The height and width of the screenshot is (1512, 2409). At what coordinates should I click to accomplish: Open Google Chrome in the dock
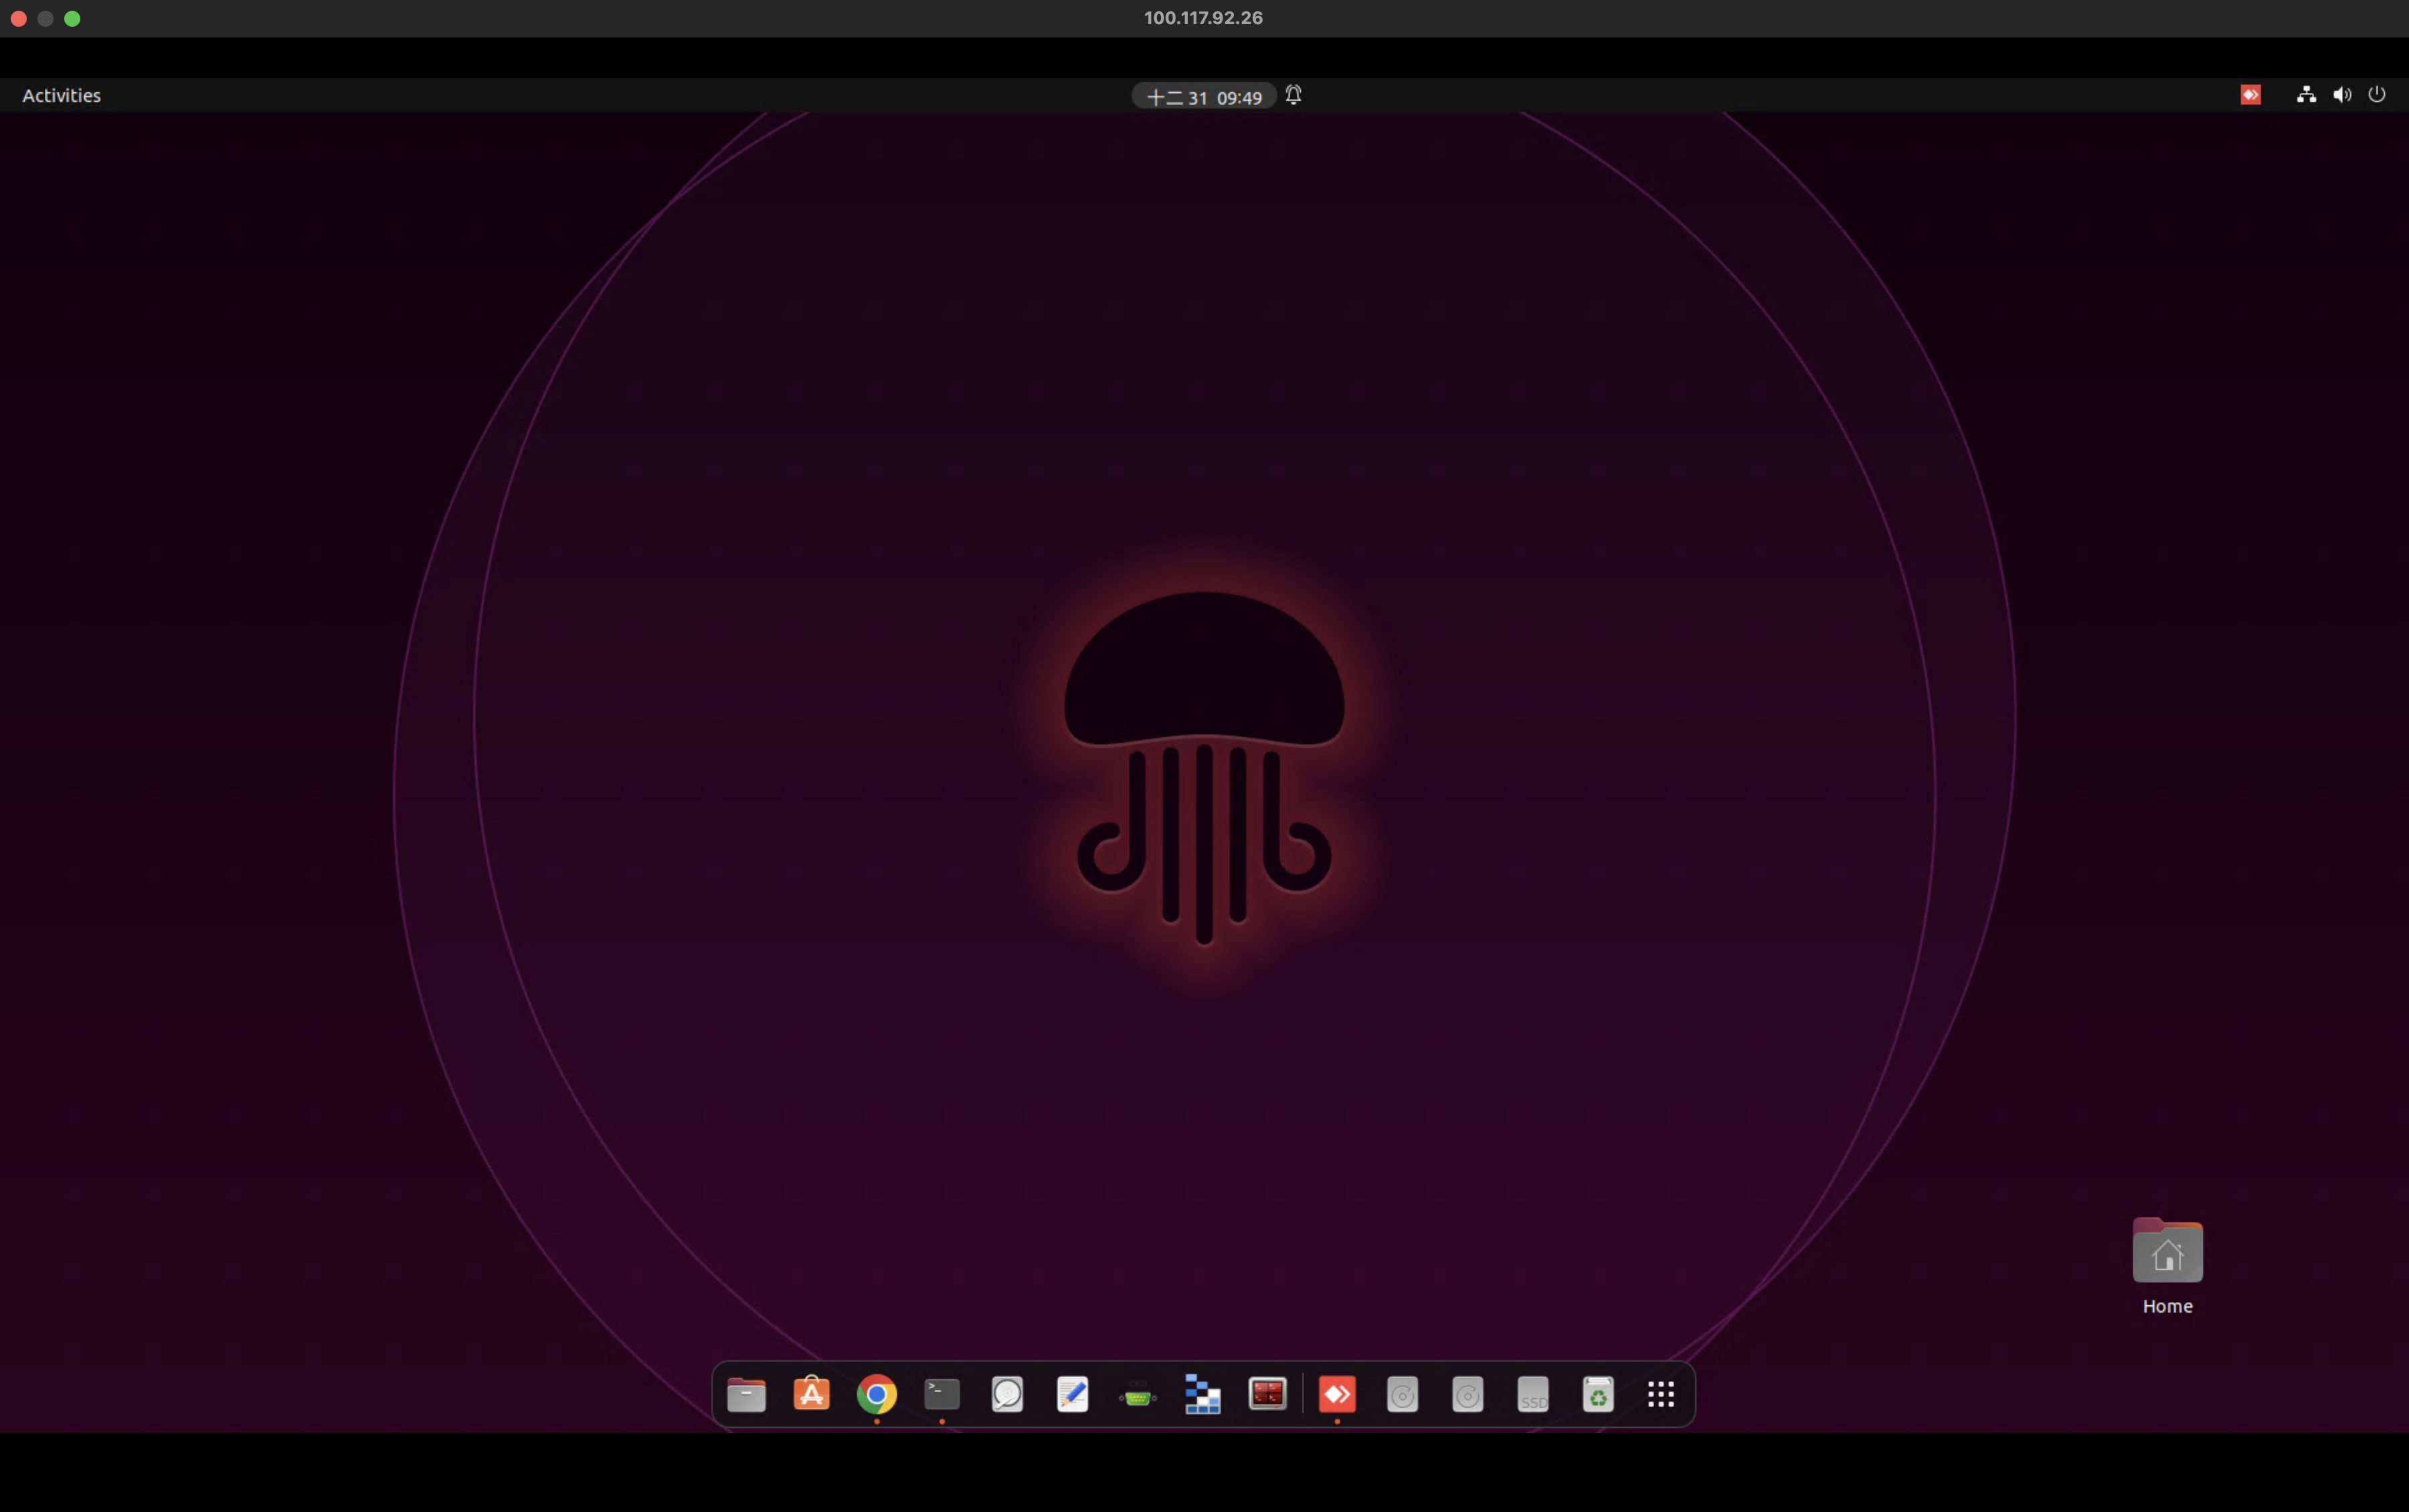pyautogui.click(x=876, y=1394)
